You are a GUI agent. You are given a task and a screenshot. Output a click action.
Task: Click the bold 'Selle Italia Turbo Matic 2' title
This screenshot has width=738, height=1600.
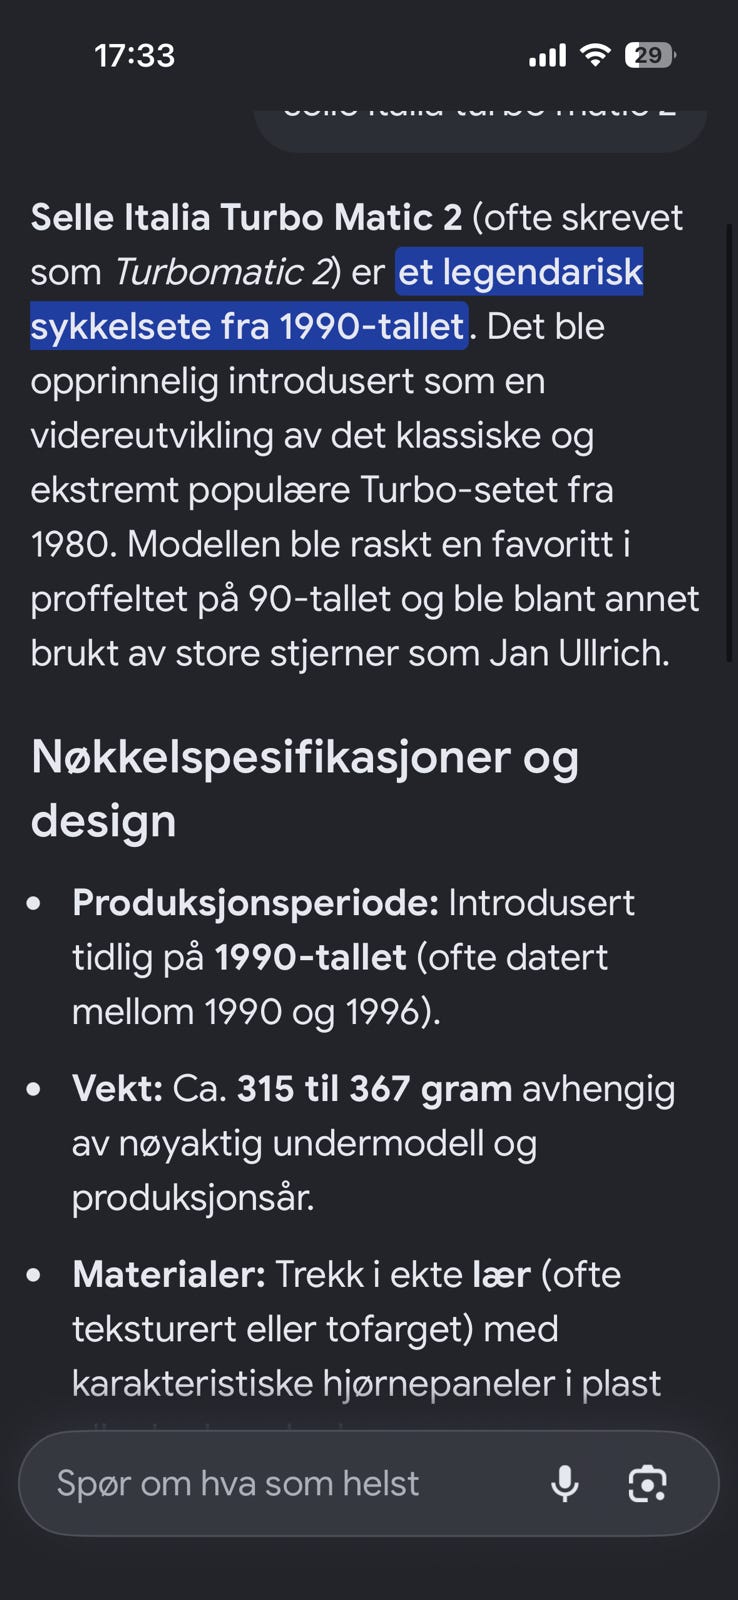(x=246, y=218)
